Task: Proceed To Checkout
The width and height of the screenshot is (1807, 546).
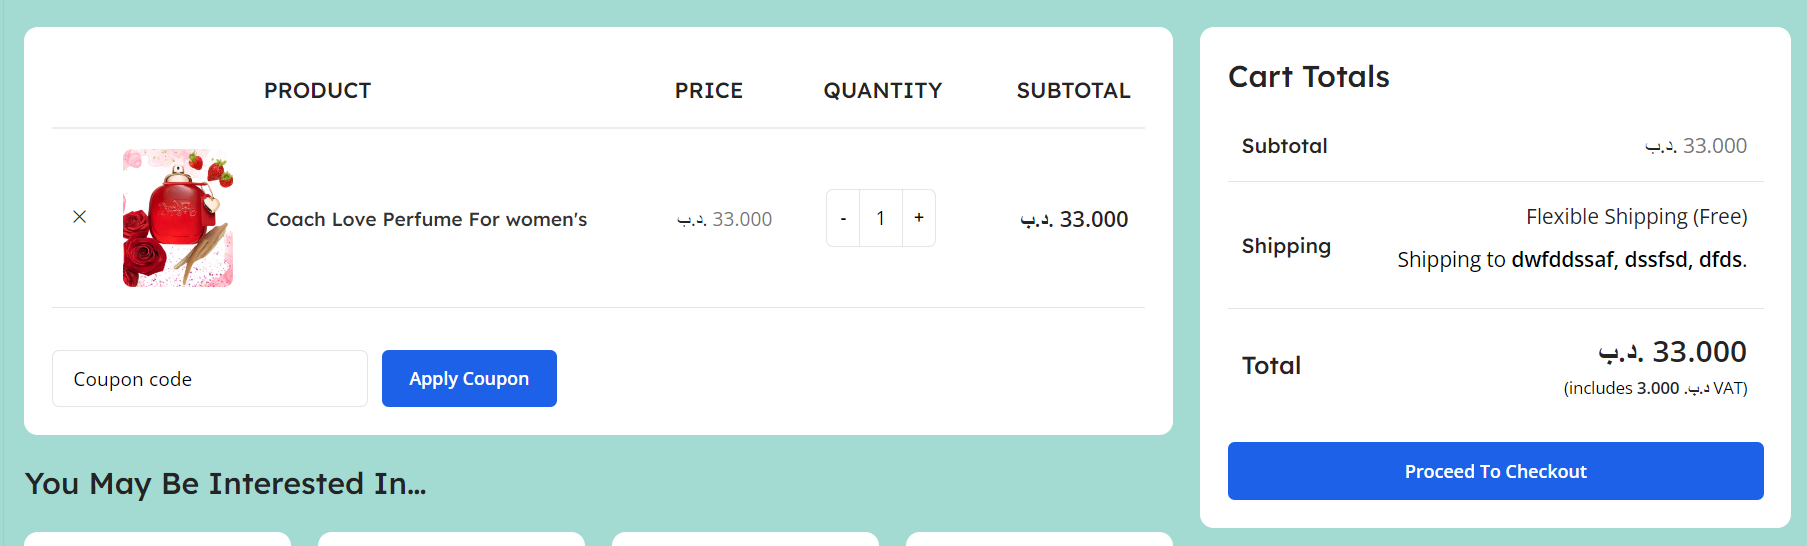Action: (1495, 471)
